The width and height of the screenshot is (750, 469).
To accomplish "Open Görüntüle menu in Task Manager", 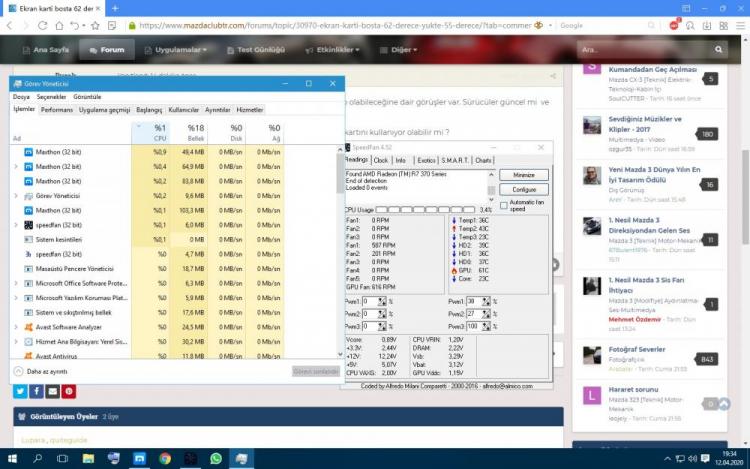I will tap(87, 97).
